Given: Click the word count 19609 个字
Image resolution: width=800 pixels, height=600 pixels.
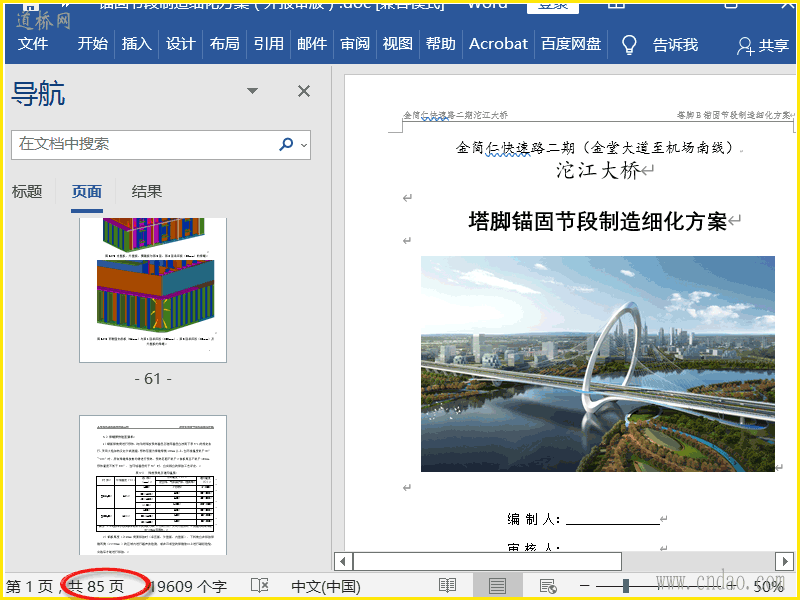Looking at the screenshot, I should (x=190, y=586).
